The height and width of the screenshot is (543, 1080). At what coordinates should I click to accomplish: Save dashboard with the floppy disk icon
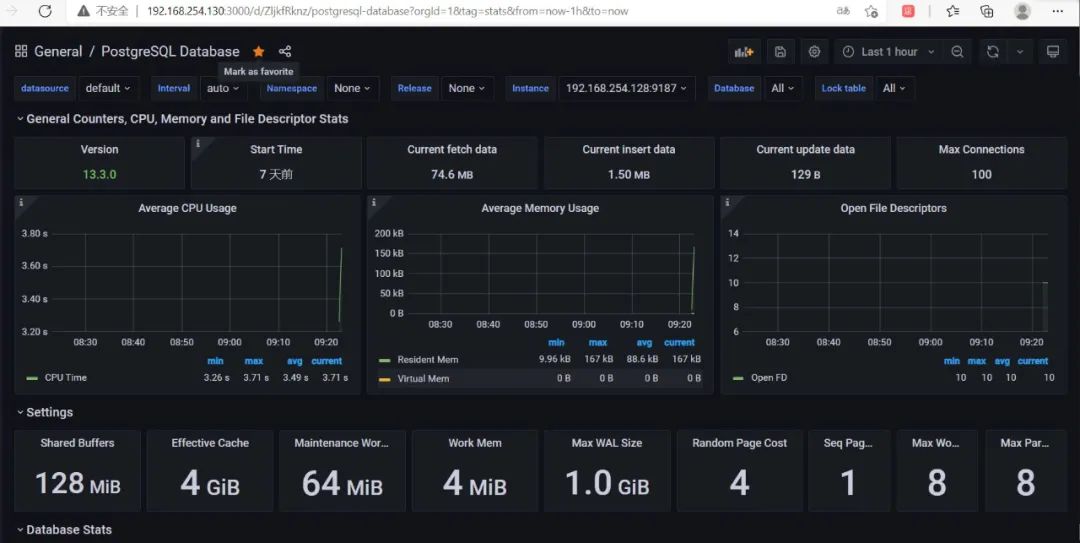780,52
